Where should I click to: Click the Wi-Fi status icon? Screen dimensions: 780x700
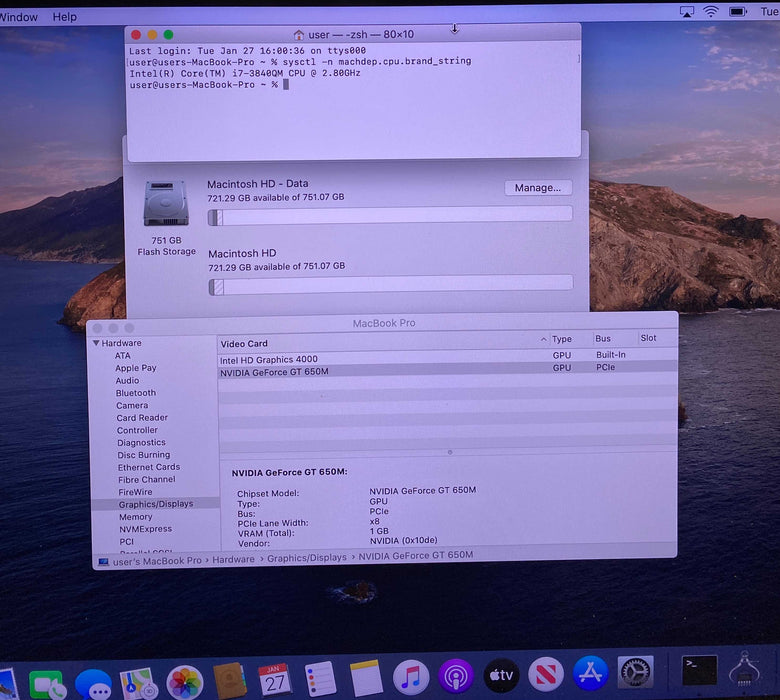pyautogui.click(x=711, y=11)
